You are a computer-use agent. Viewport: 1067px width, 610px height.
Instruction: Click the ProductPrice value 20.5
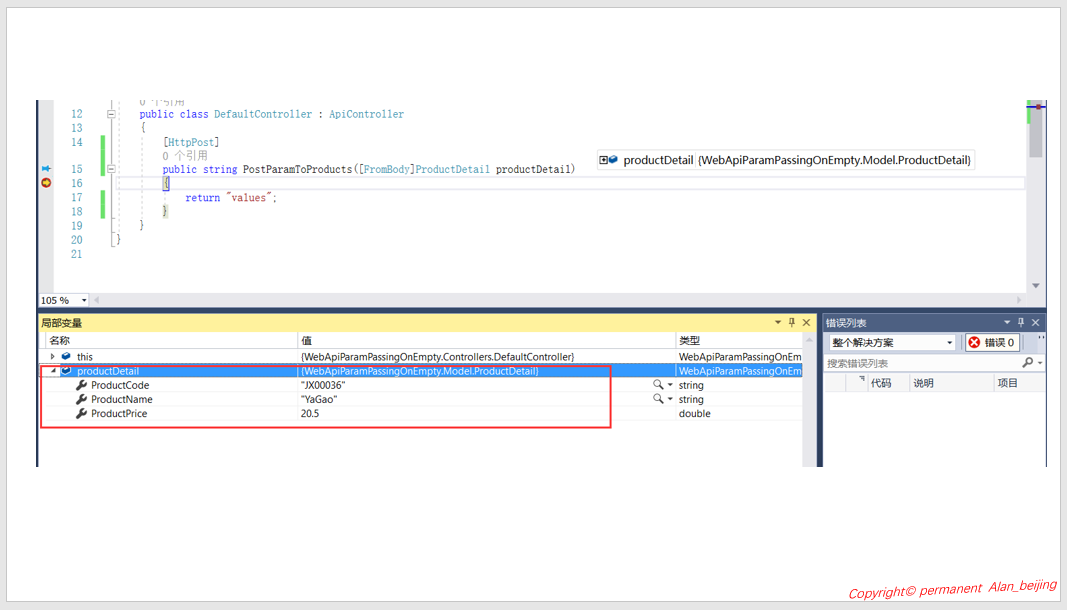pos(310,414)
